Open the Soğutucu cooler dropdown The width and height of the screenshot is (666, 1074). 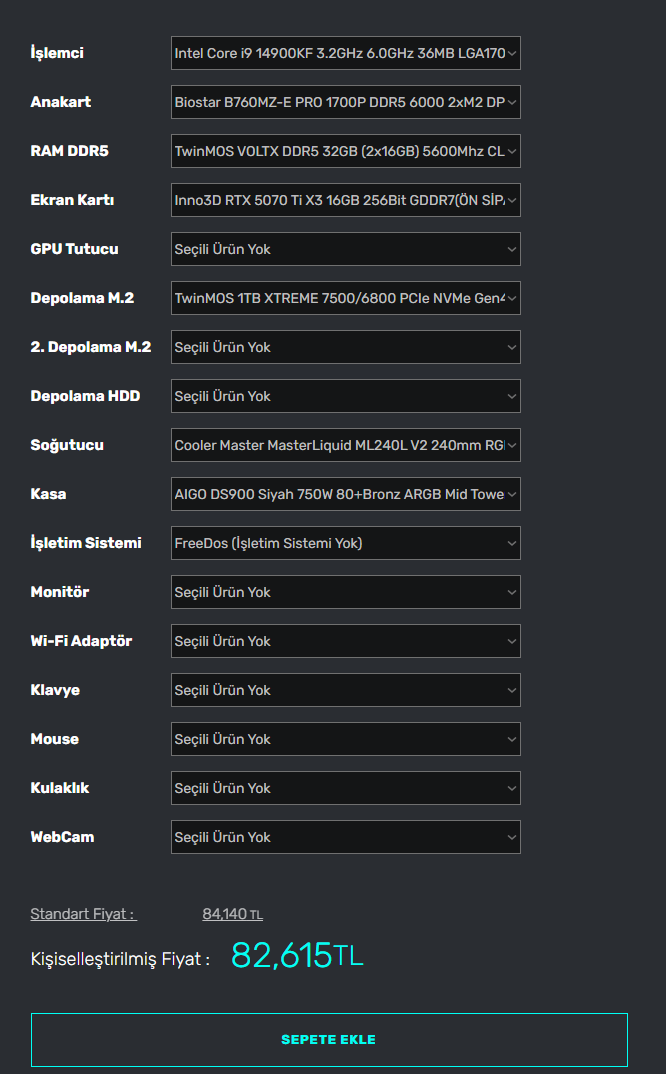click(x=345, y=445)
